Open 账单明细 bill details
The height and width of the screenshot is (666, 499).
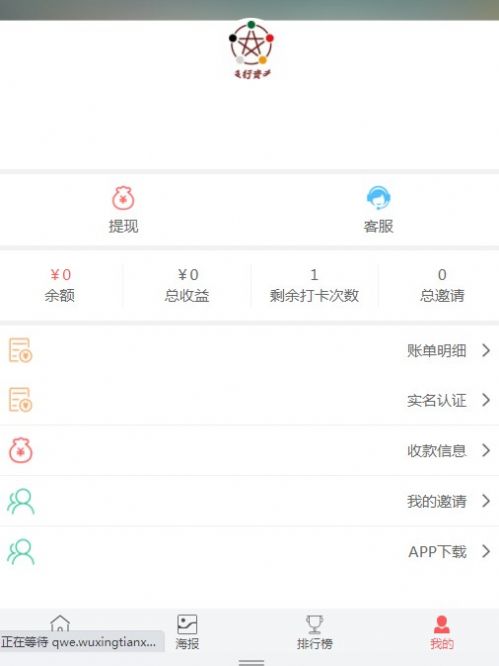[437, 351]
